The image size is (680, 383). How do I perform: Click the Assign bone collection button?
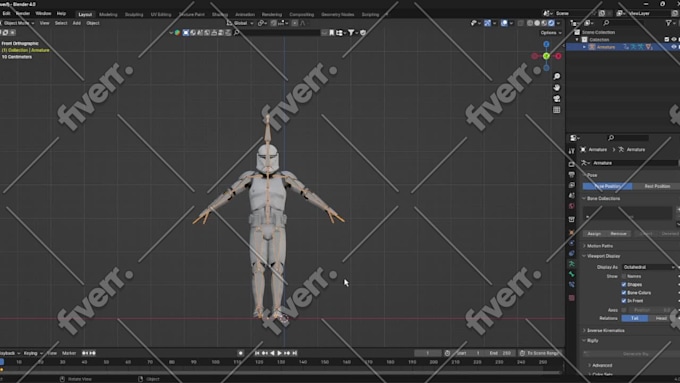[594, 234]
